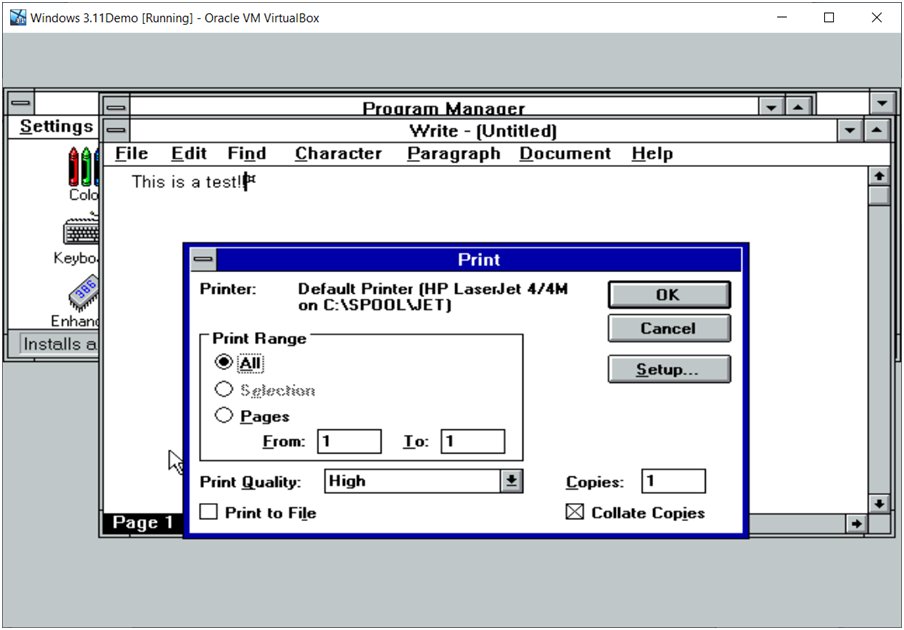
Task: Open the Document menu in Write
Action: coord(565,153)
